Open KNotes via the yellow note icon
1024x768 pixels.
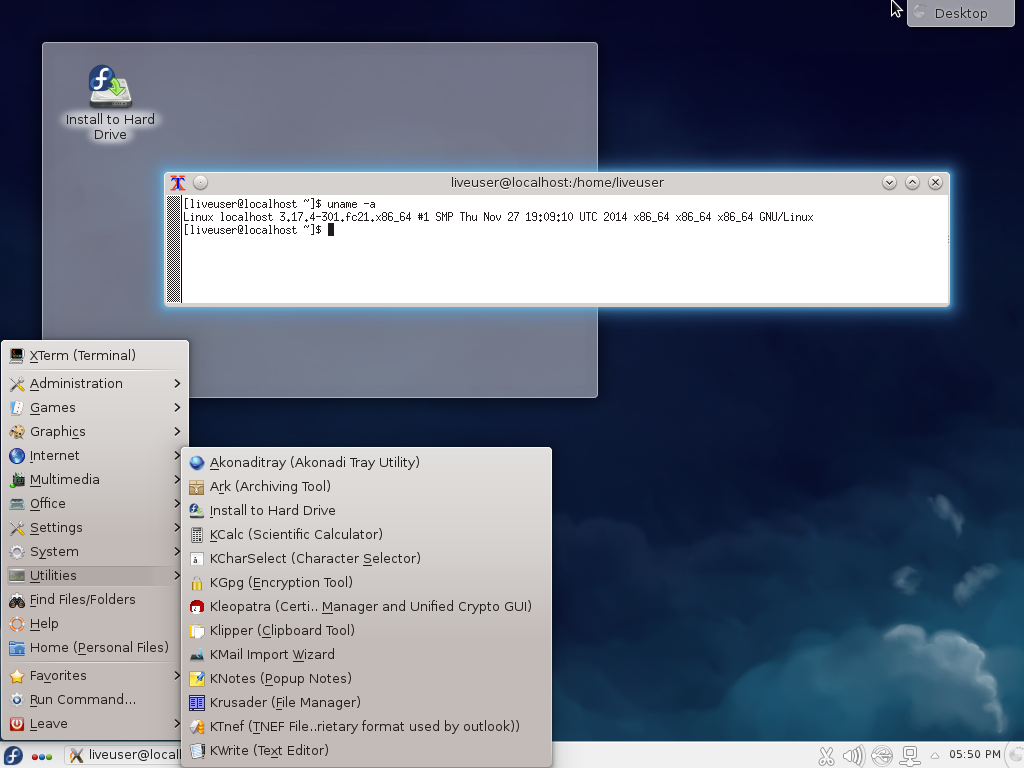click(197, 679)
